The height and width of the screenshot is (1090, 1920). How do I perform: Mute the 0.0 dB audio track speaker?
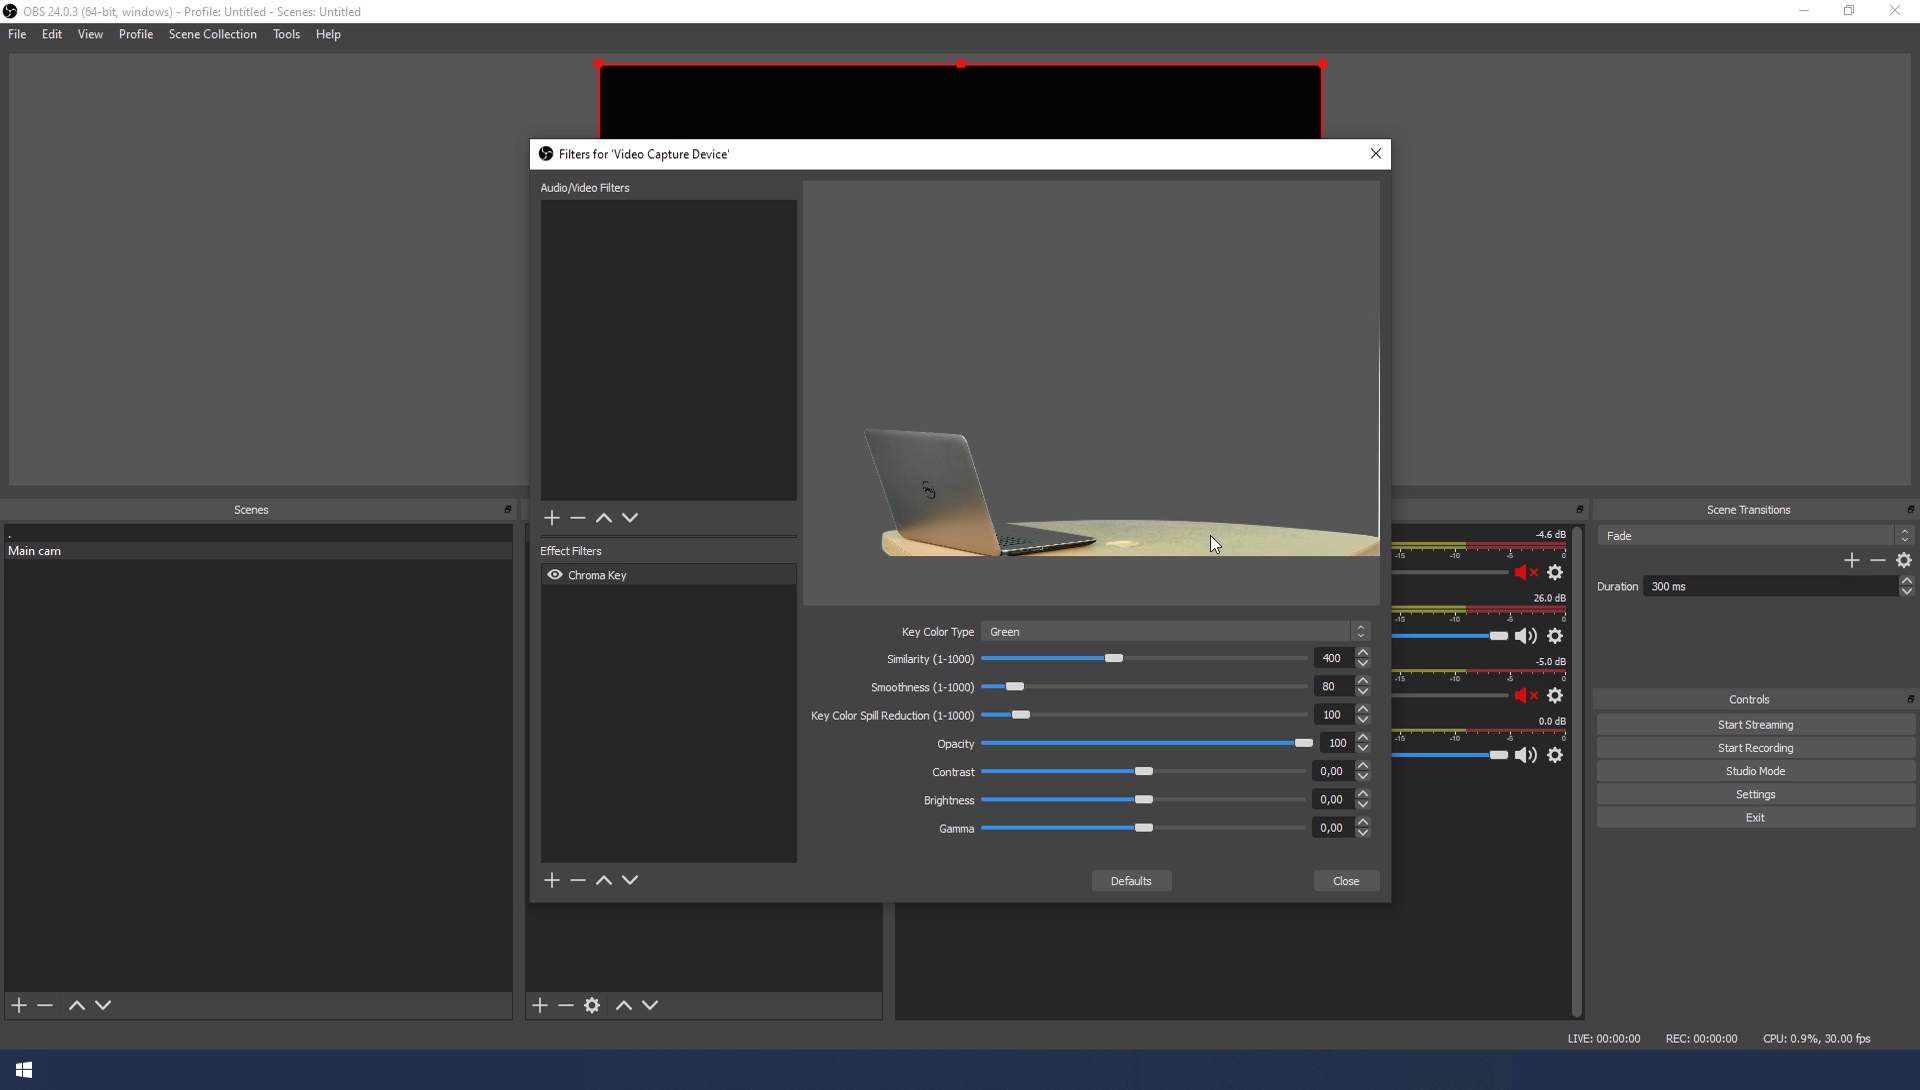tap(1526, 755)
